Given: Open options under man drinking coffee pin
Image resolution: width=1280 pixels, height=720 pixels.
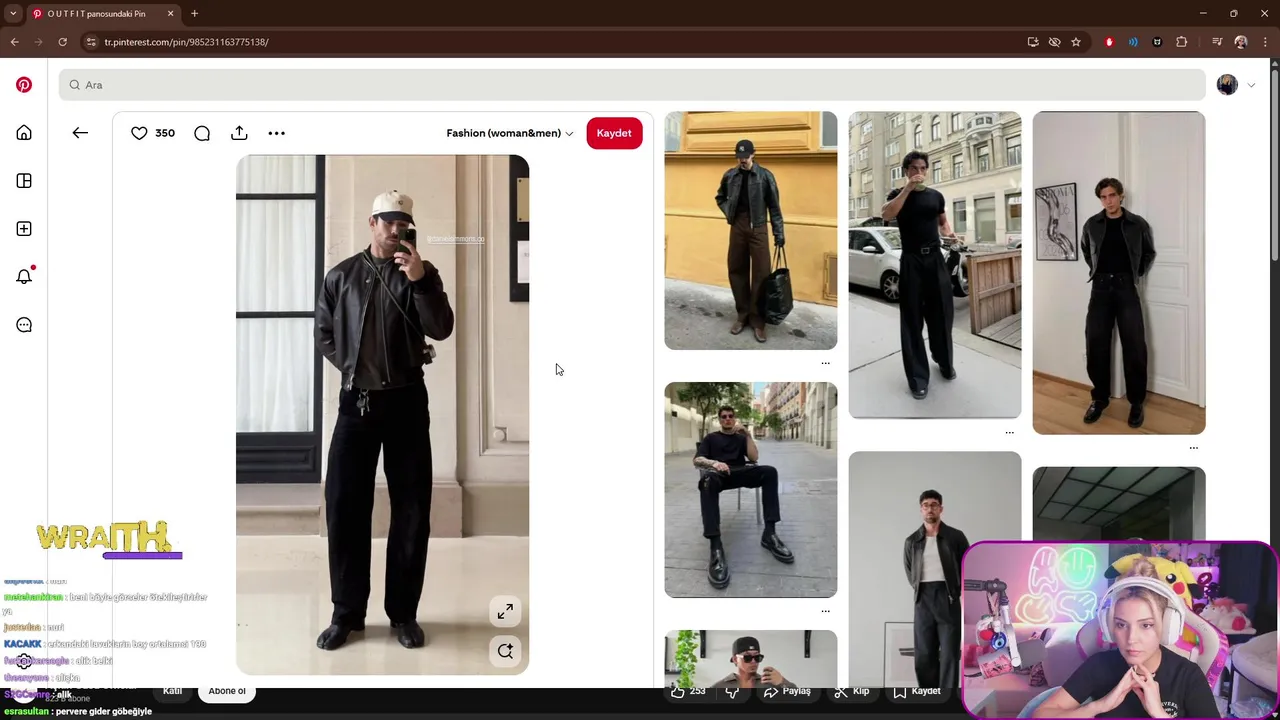Looking at the screenshot, I should coord(1009,432).
